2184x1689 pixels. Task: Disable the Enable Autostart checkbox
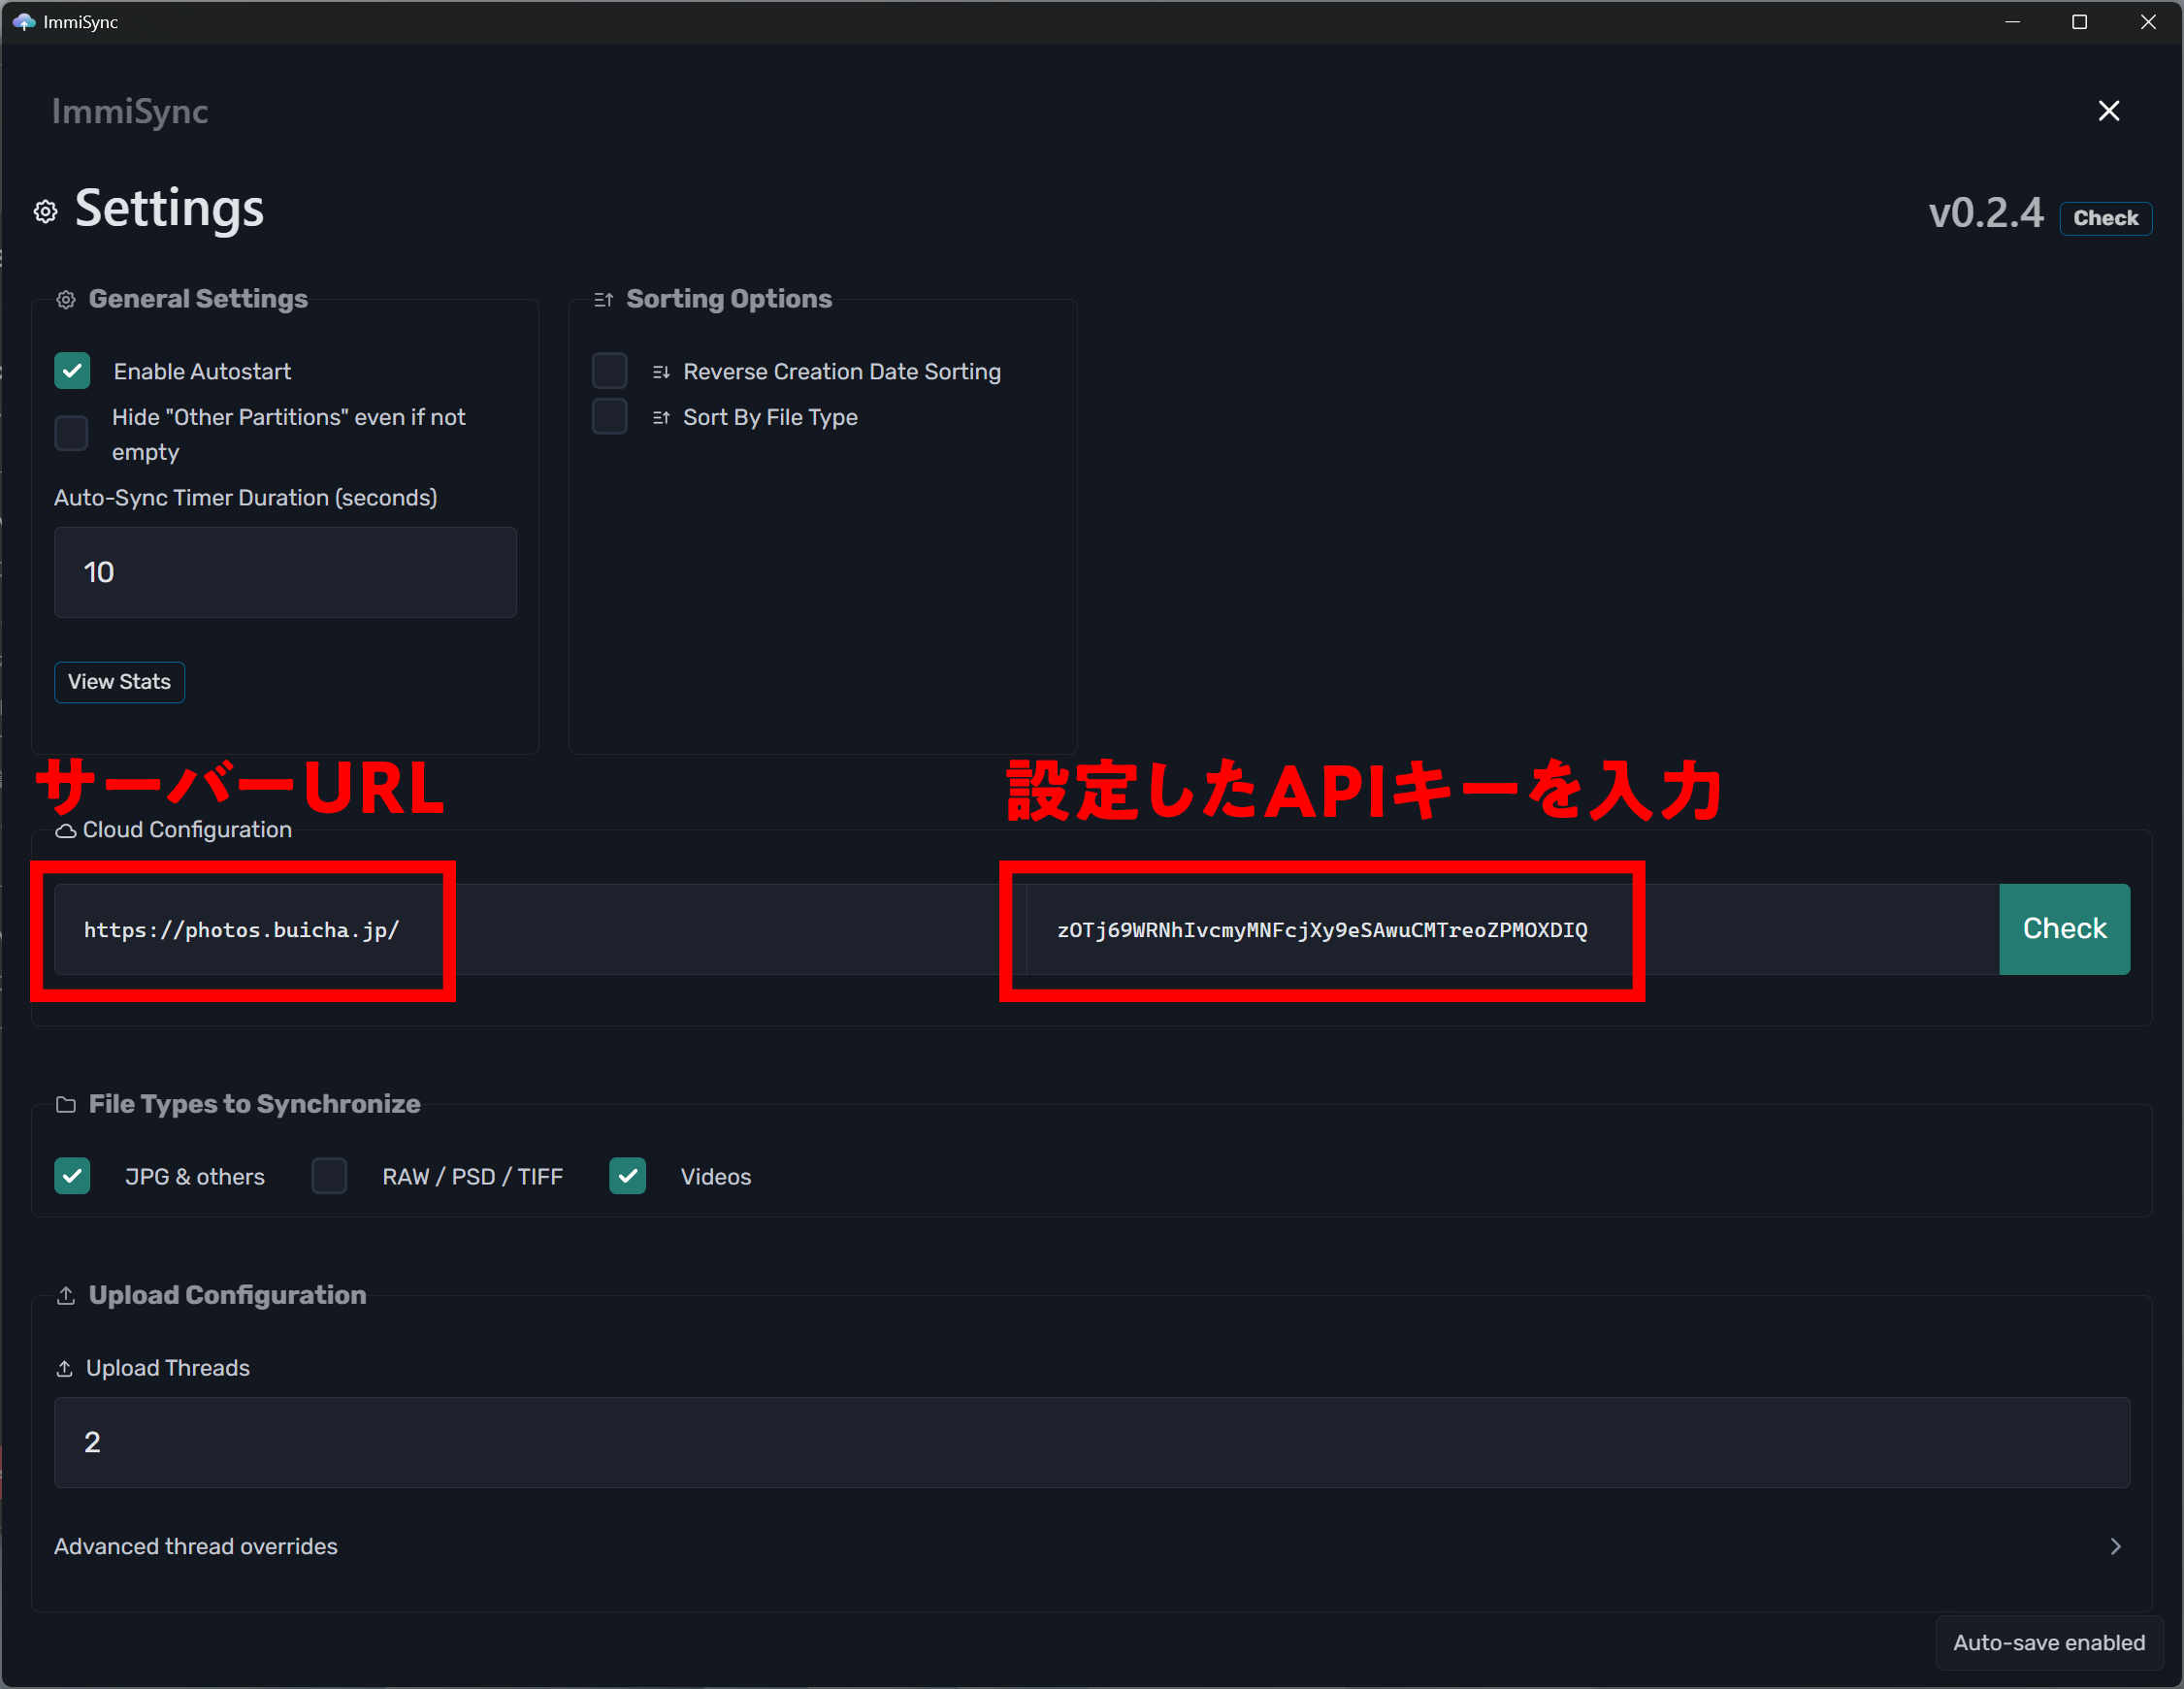click(x=72, y=371)
